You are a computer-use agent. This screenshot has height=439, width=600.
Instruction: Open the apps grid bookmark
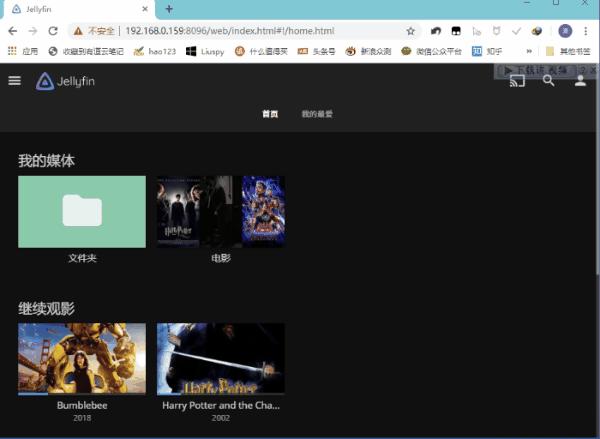pos(23,51)
